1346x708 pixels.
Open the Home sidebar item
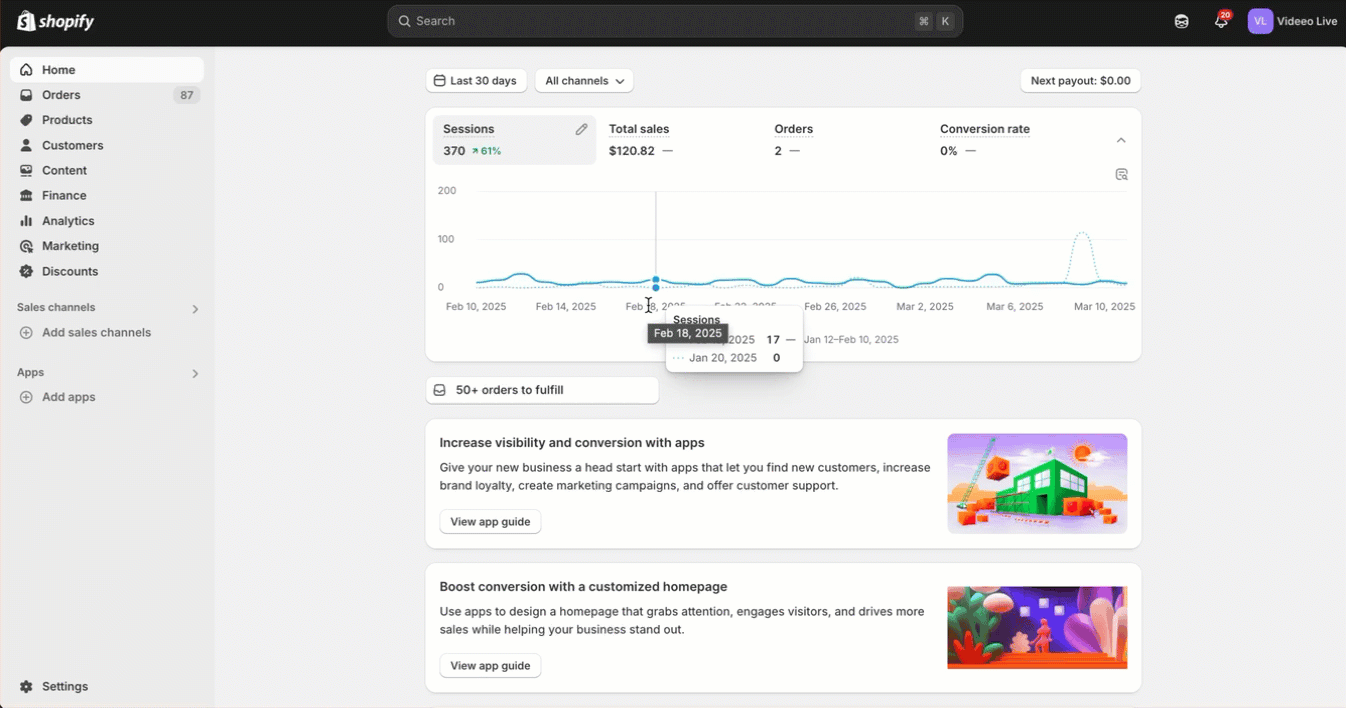click(107, 70)
